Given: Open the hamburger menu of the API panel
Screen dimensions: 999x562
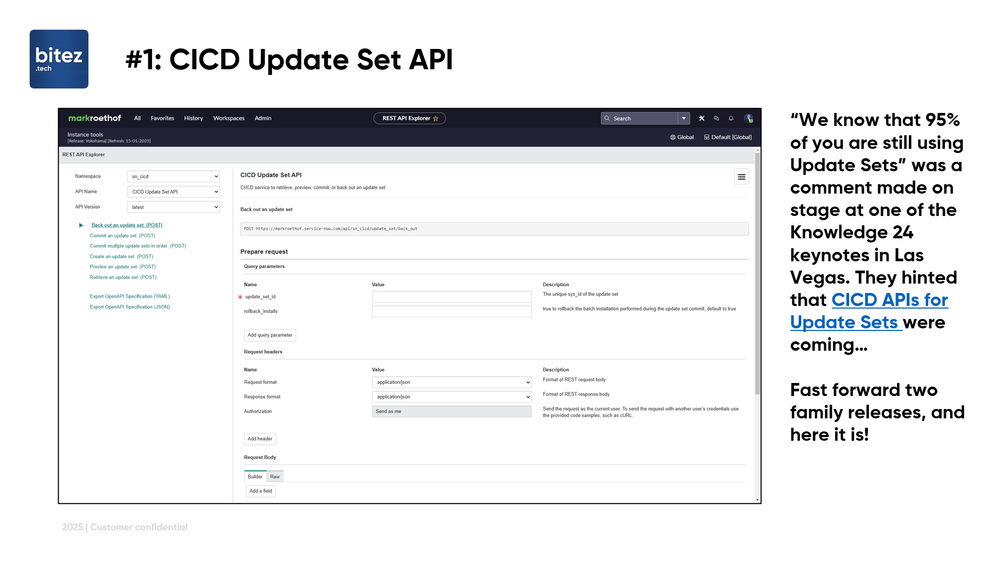Looking at the screenshot, I should tap(741, 177).
